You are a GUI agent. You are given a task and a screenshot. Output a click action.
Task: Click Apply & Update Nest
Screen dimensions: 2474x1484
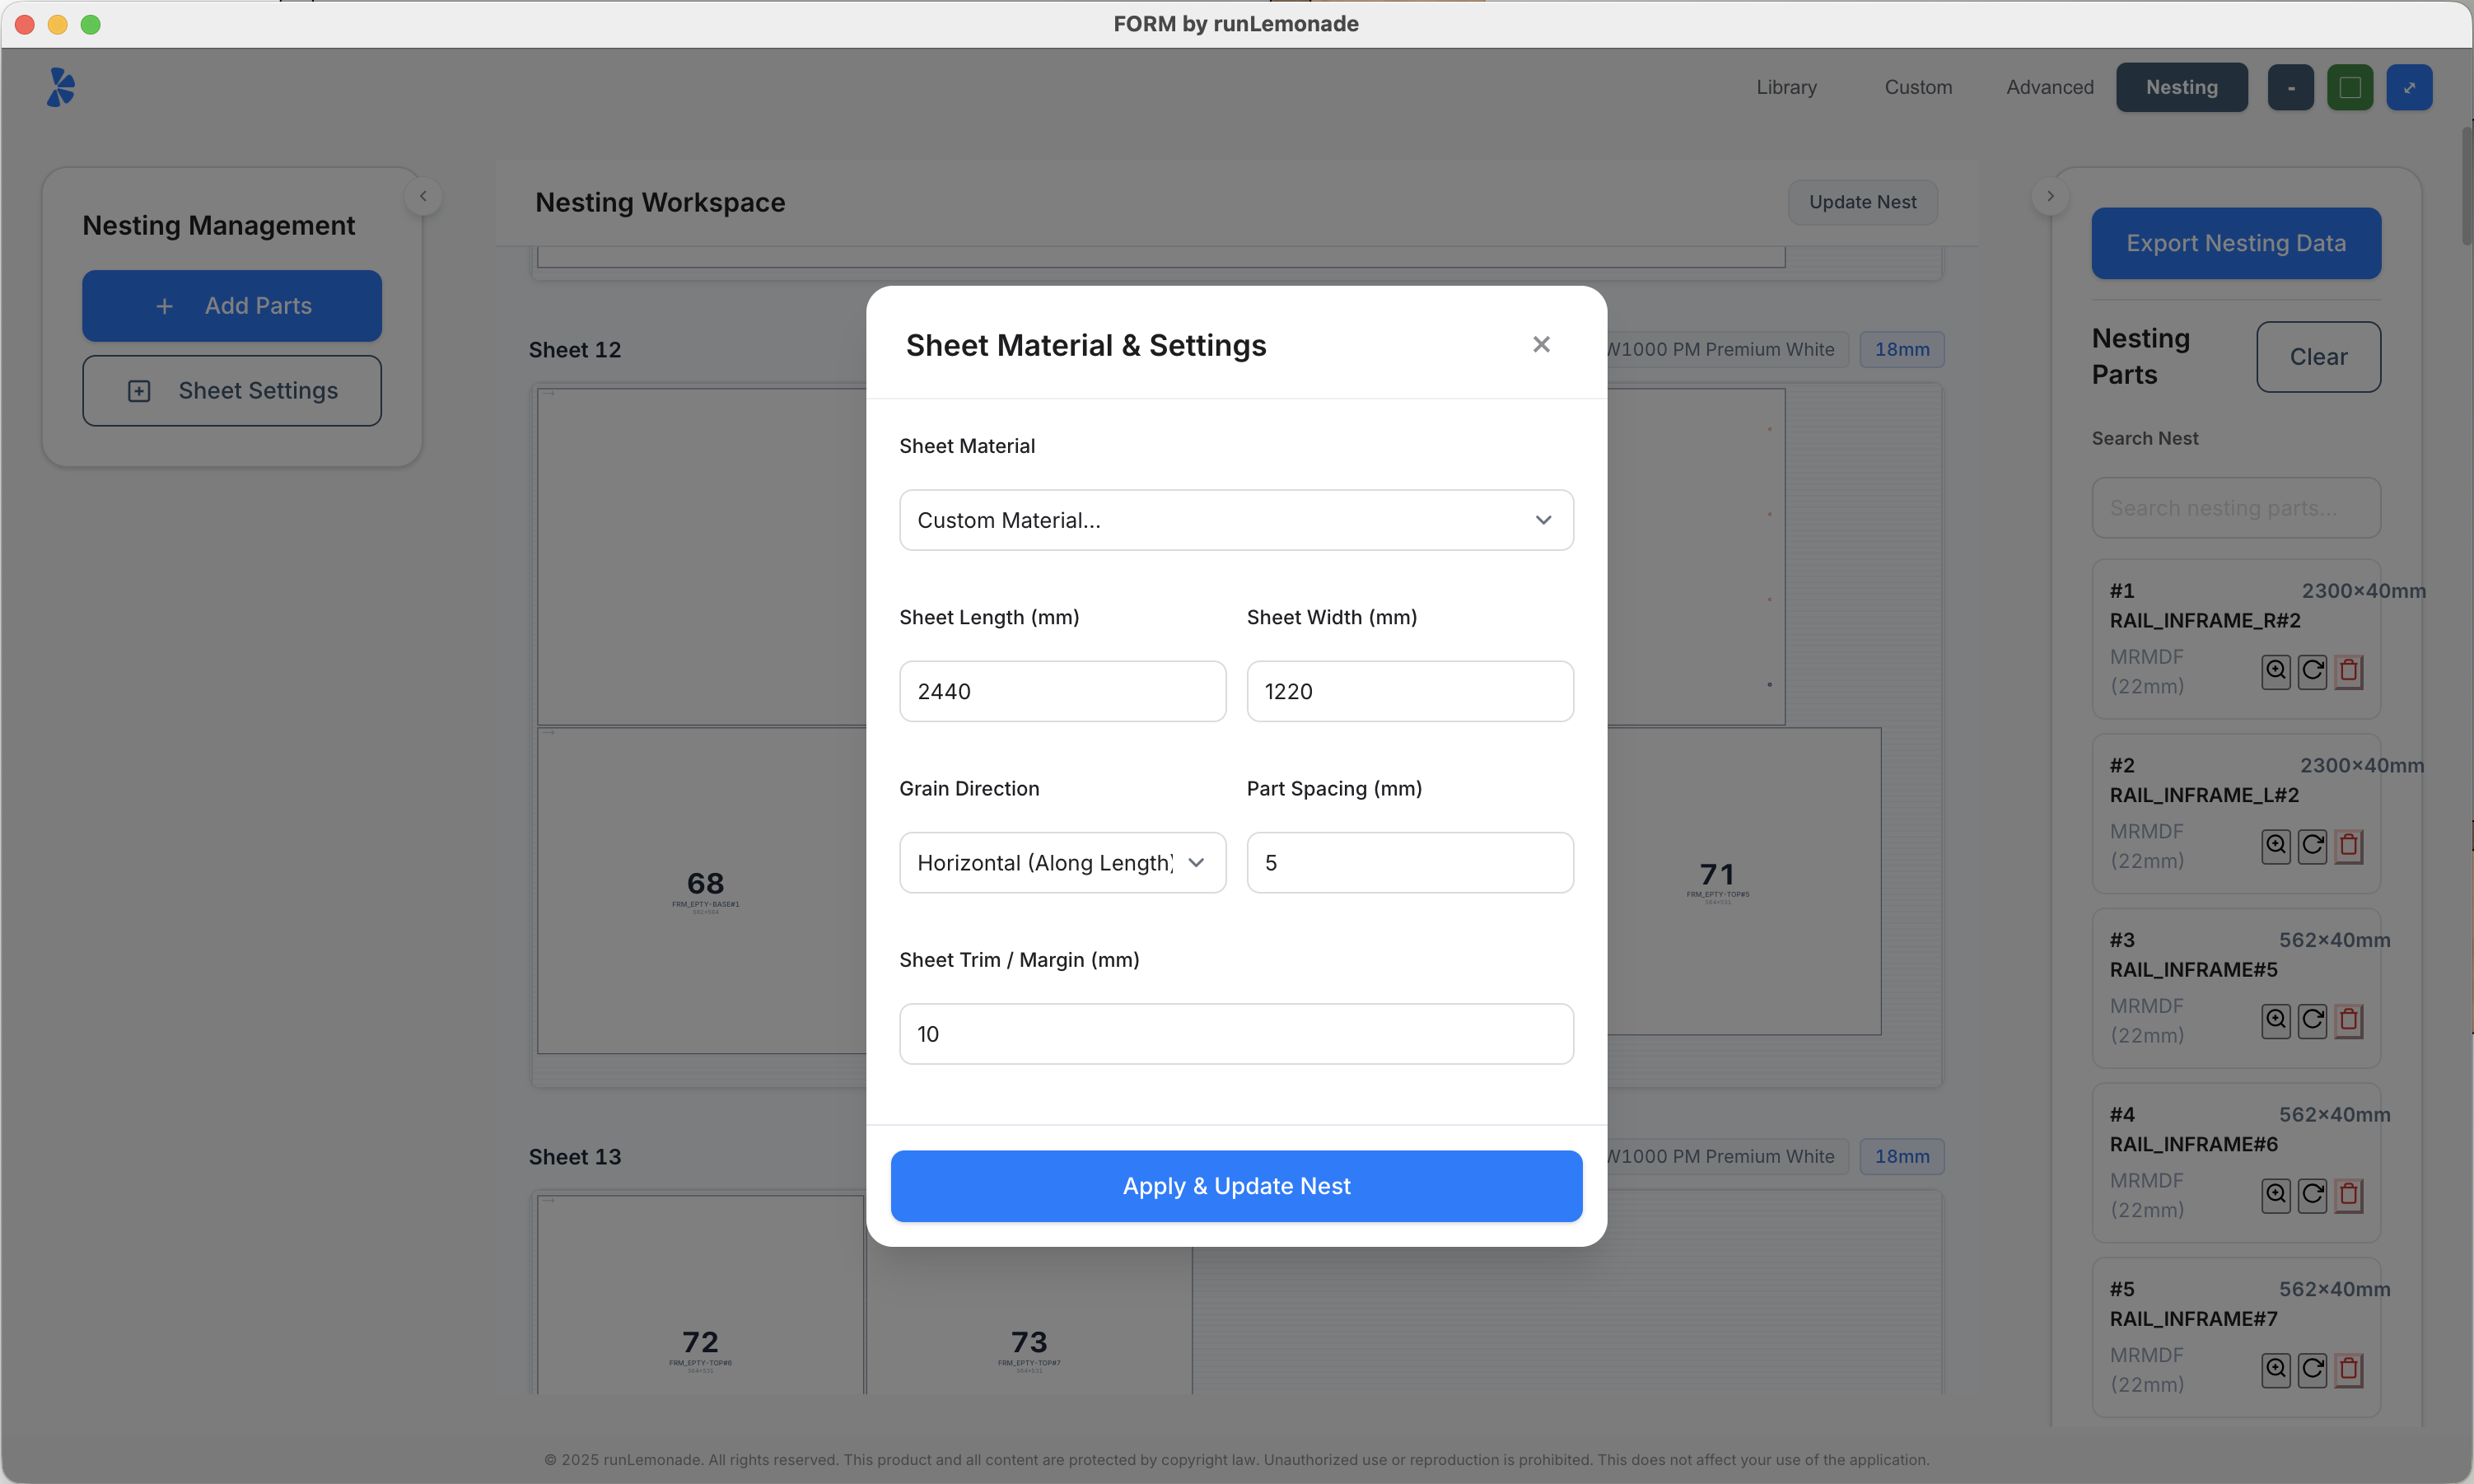[1235, 1186]
